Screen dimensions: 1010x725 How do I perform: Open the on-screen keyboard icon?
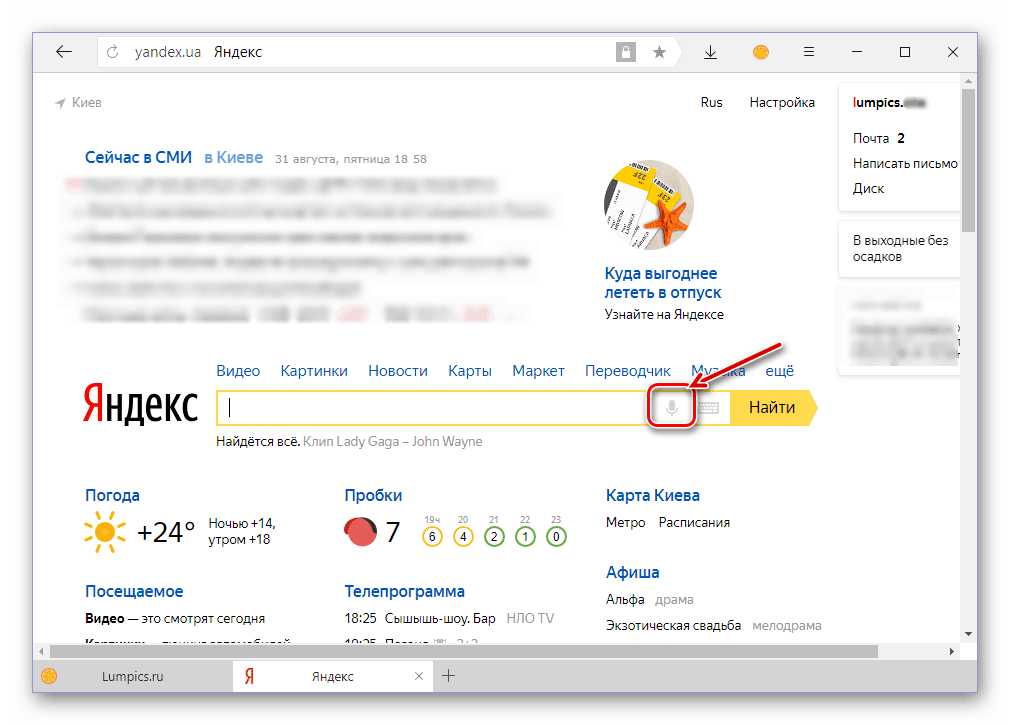point(709,408)
